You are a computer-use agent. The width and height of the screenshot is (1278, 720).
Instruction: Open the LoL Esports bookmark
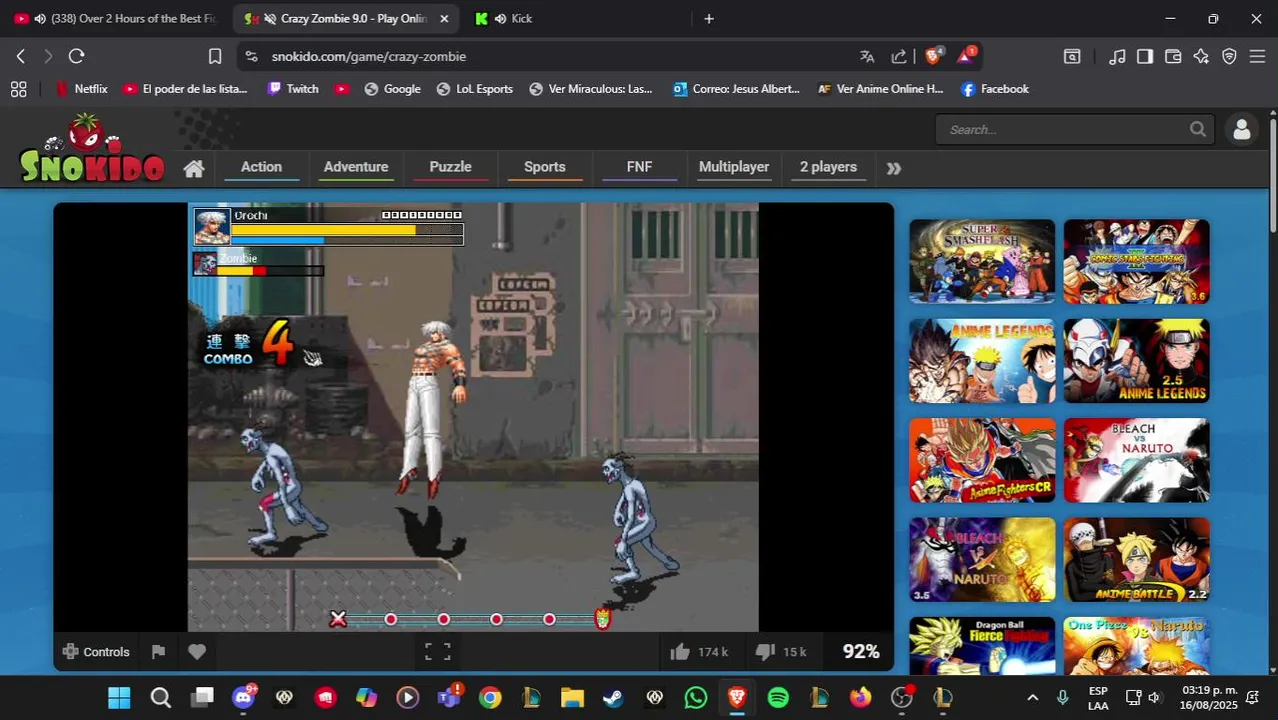(475, 89)
